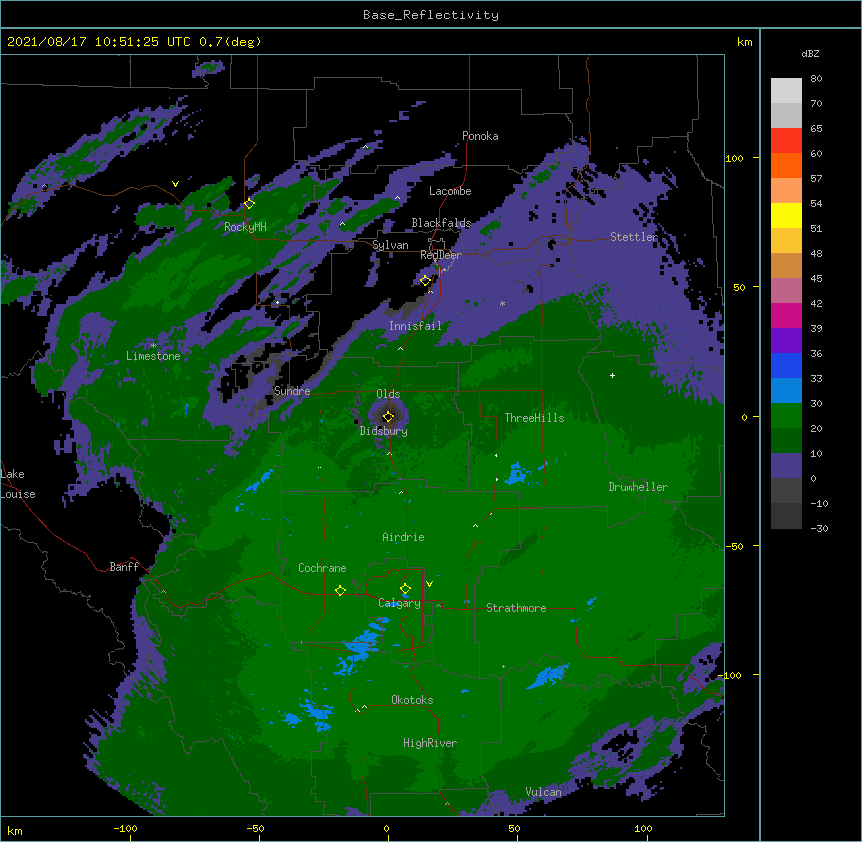The width and height of the screenshot is (862, 842).
Task: Select the Calgary city label
Action: pos(399,603)
